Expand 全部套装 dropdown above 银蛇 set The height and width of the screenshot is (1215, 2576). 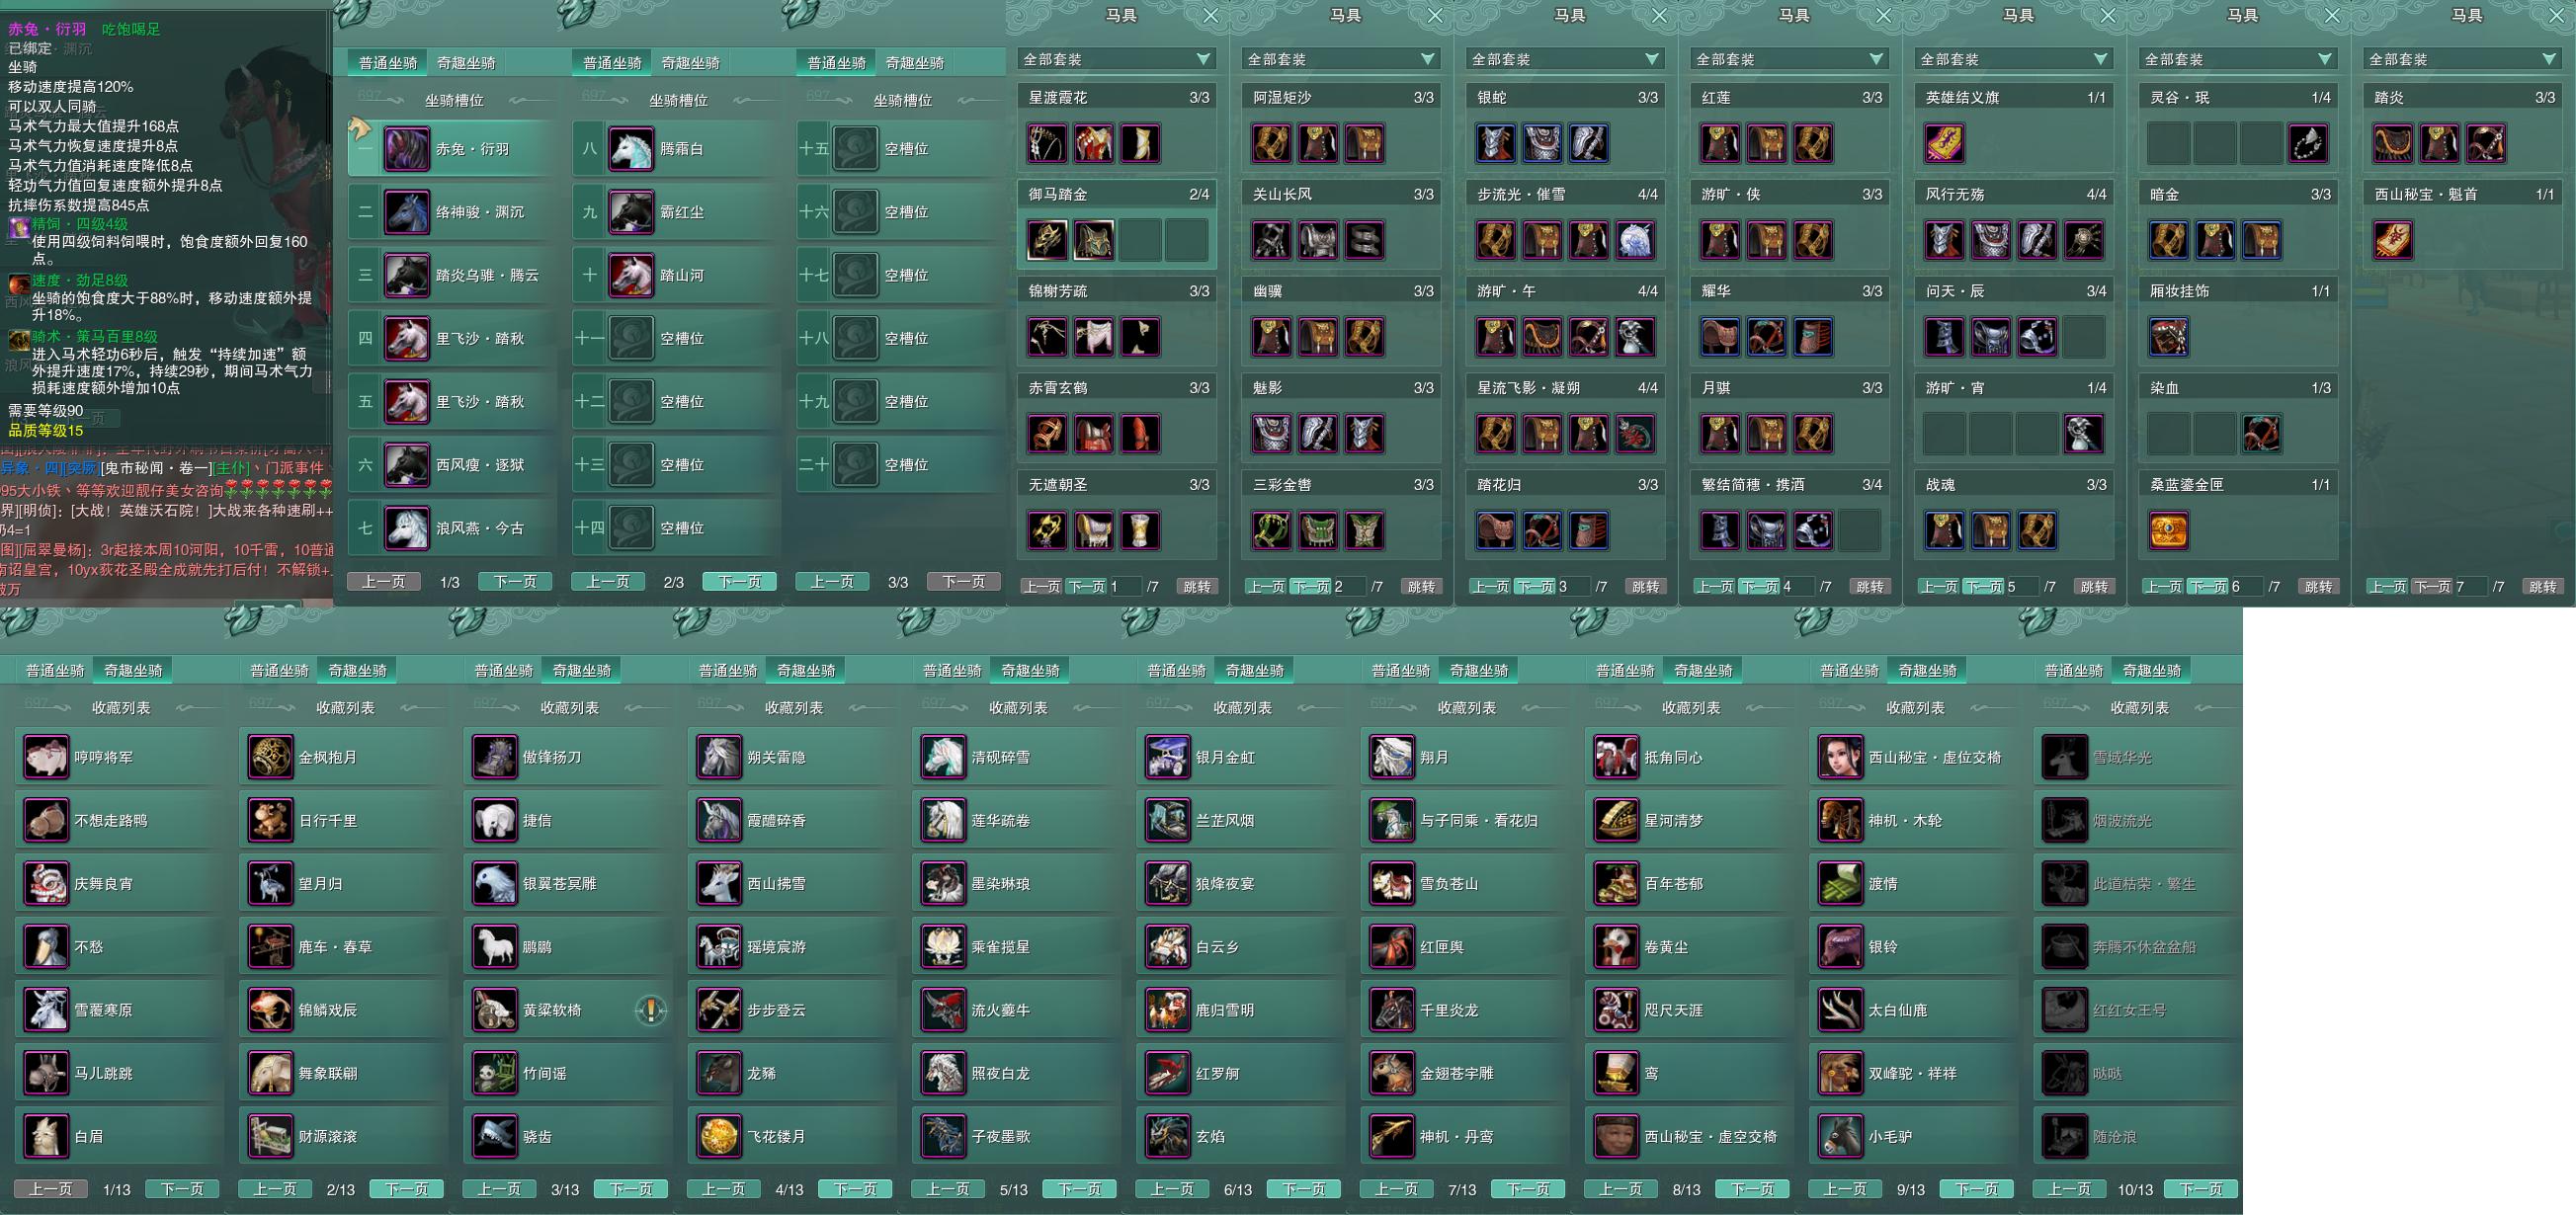[1565, 60]
